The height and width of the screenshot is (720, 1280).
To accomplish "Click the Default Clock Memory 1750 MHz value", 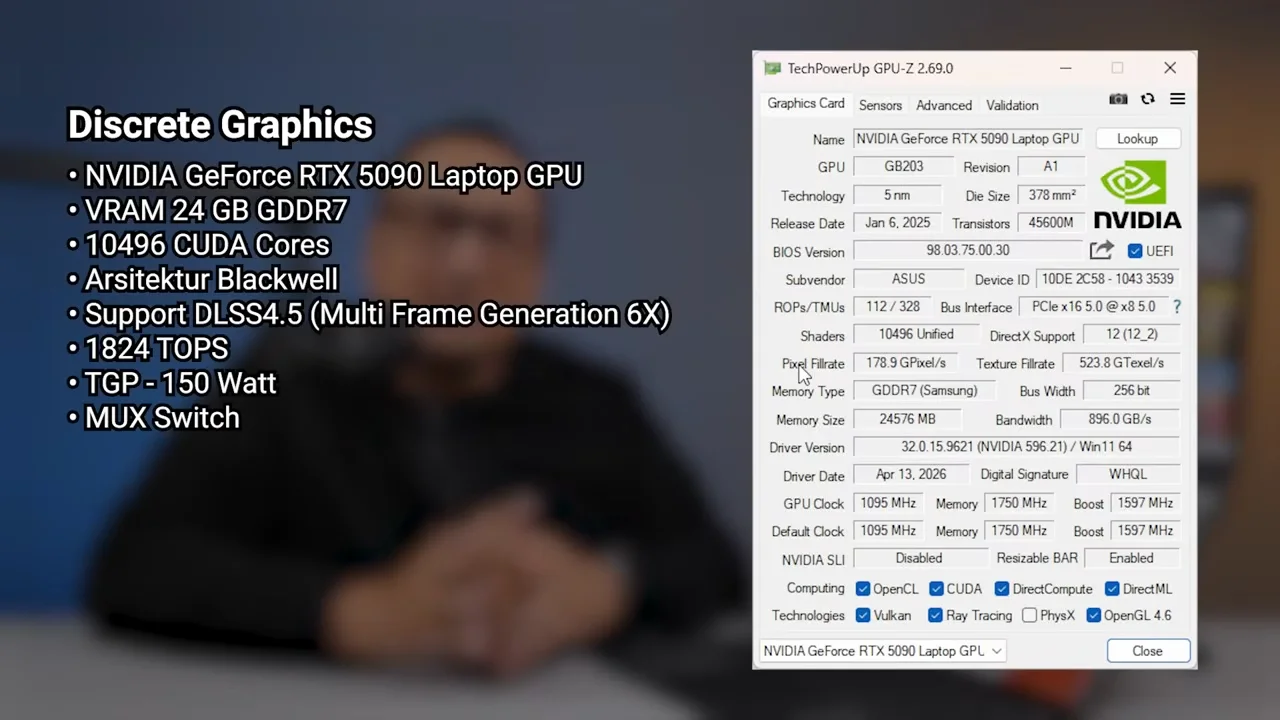I will (x=1019, y=531).
